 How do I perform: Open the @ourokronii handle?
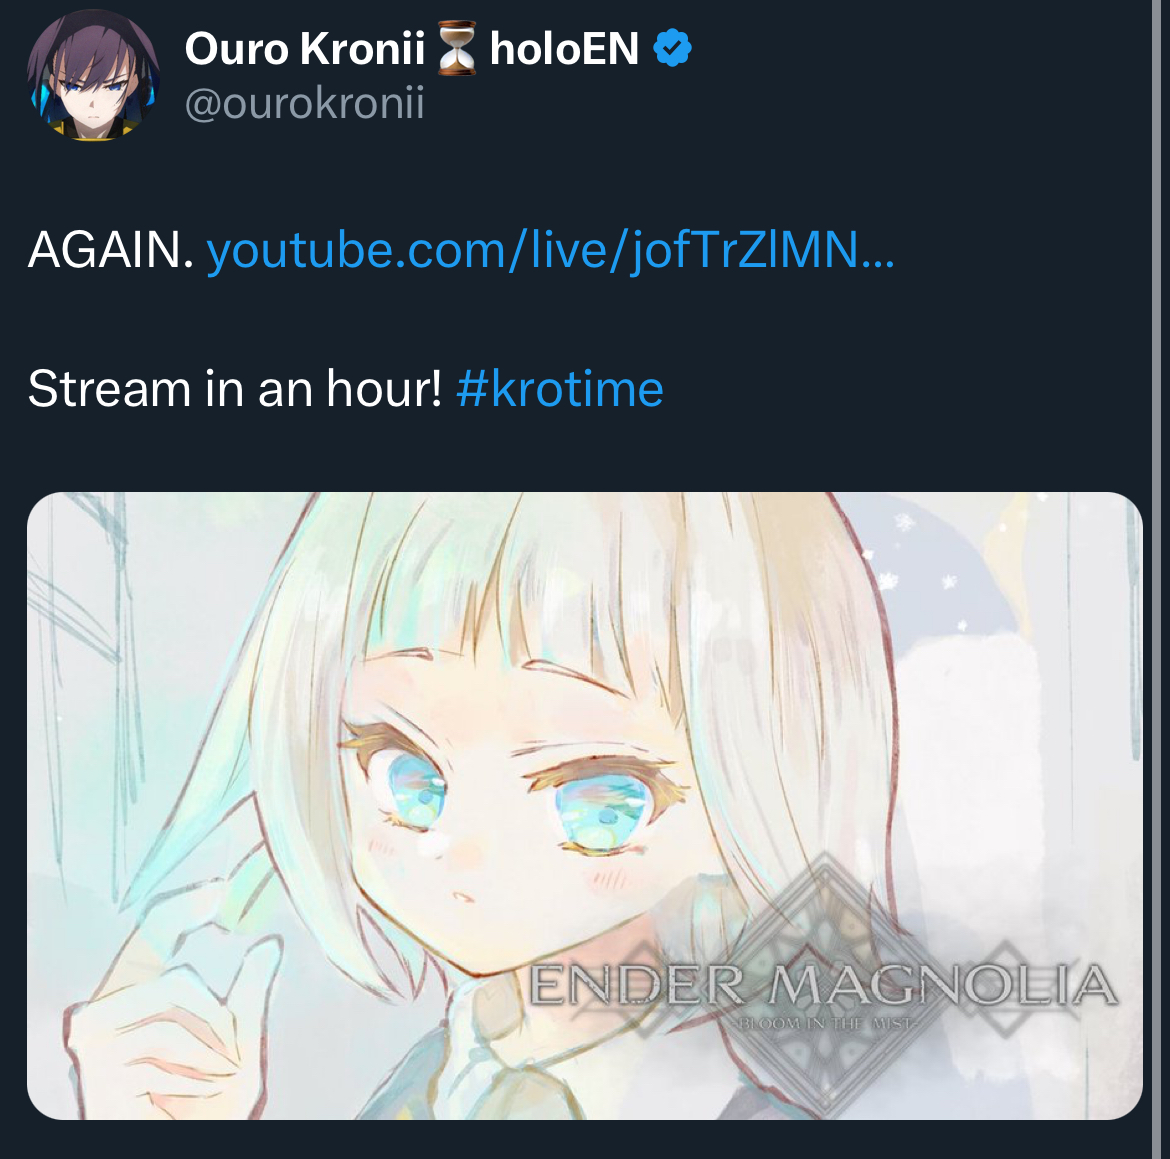pos(304,102)
